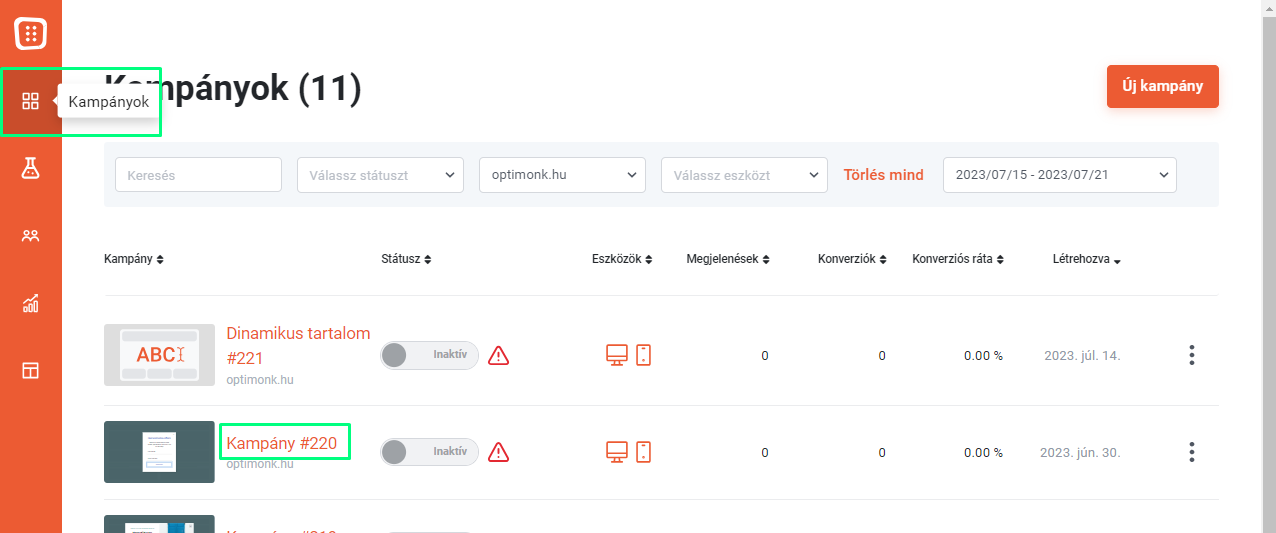Click the mobile device icon for Kampány #220
Viewport: 1276px width, 533px height.
pyautogui.click(x=643, y=452)
